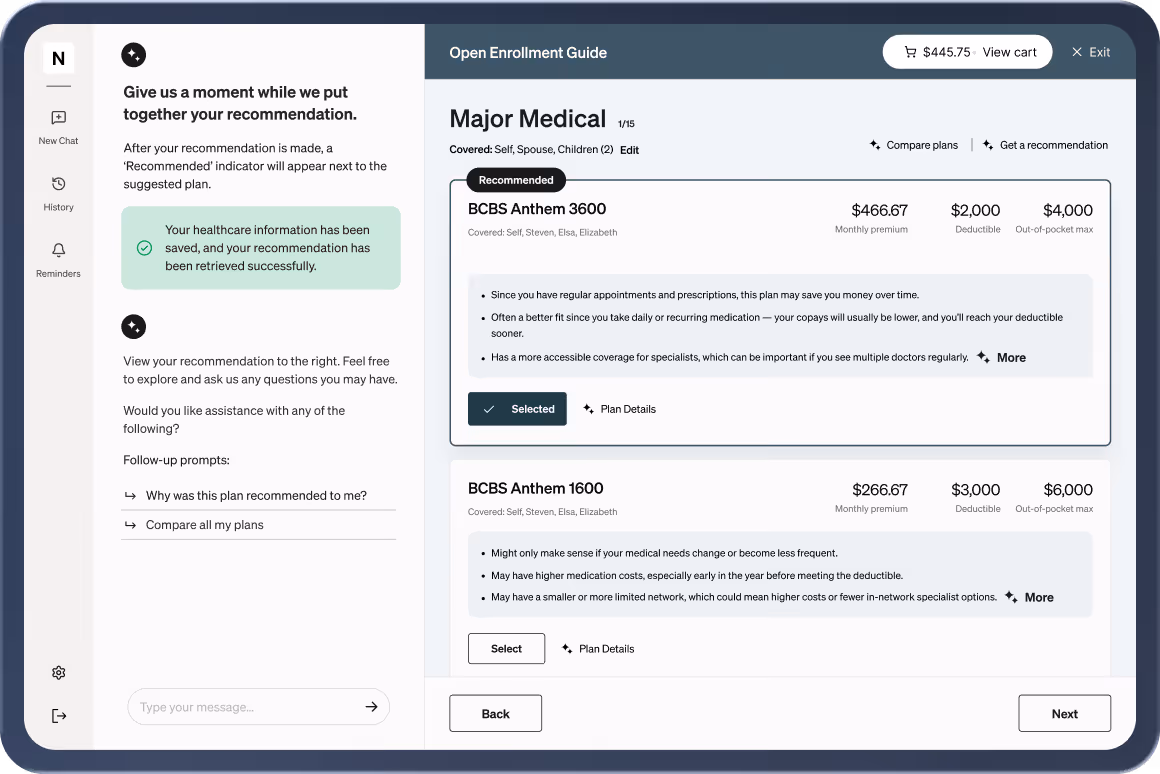Click the $4,000 out-of-pocket max
The width and height of the screenshot is (1160, 774).
pos(1068,210)
